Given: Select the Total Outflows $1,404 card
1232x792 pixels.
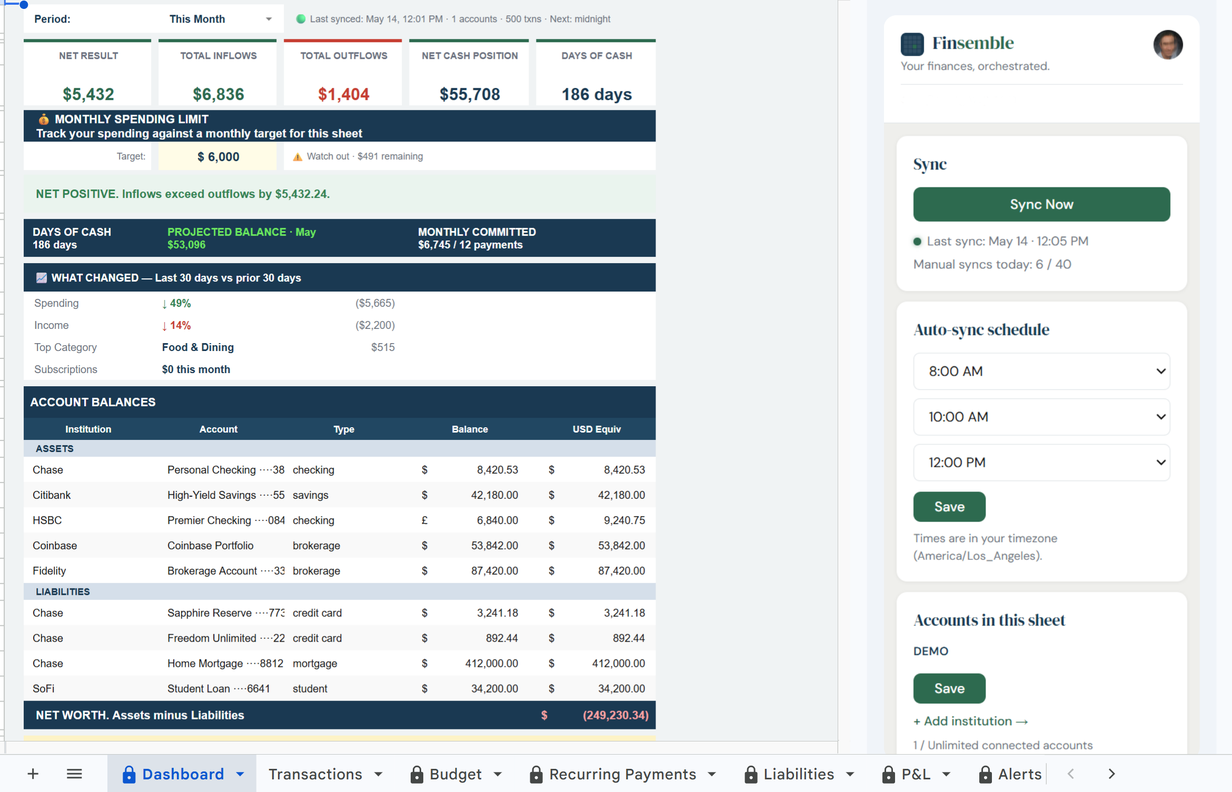Looking at the screenshot, I should pyautogui.click(x=343, y=74).
